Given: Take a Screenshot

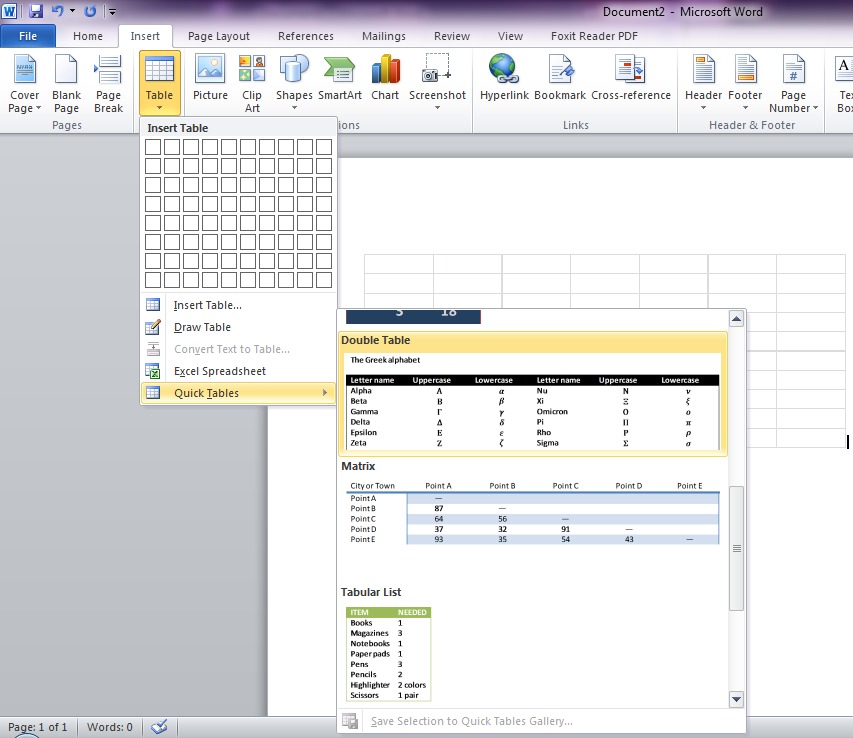Looking at the screenshot, I should (x=437, y=80).
